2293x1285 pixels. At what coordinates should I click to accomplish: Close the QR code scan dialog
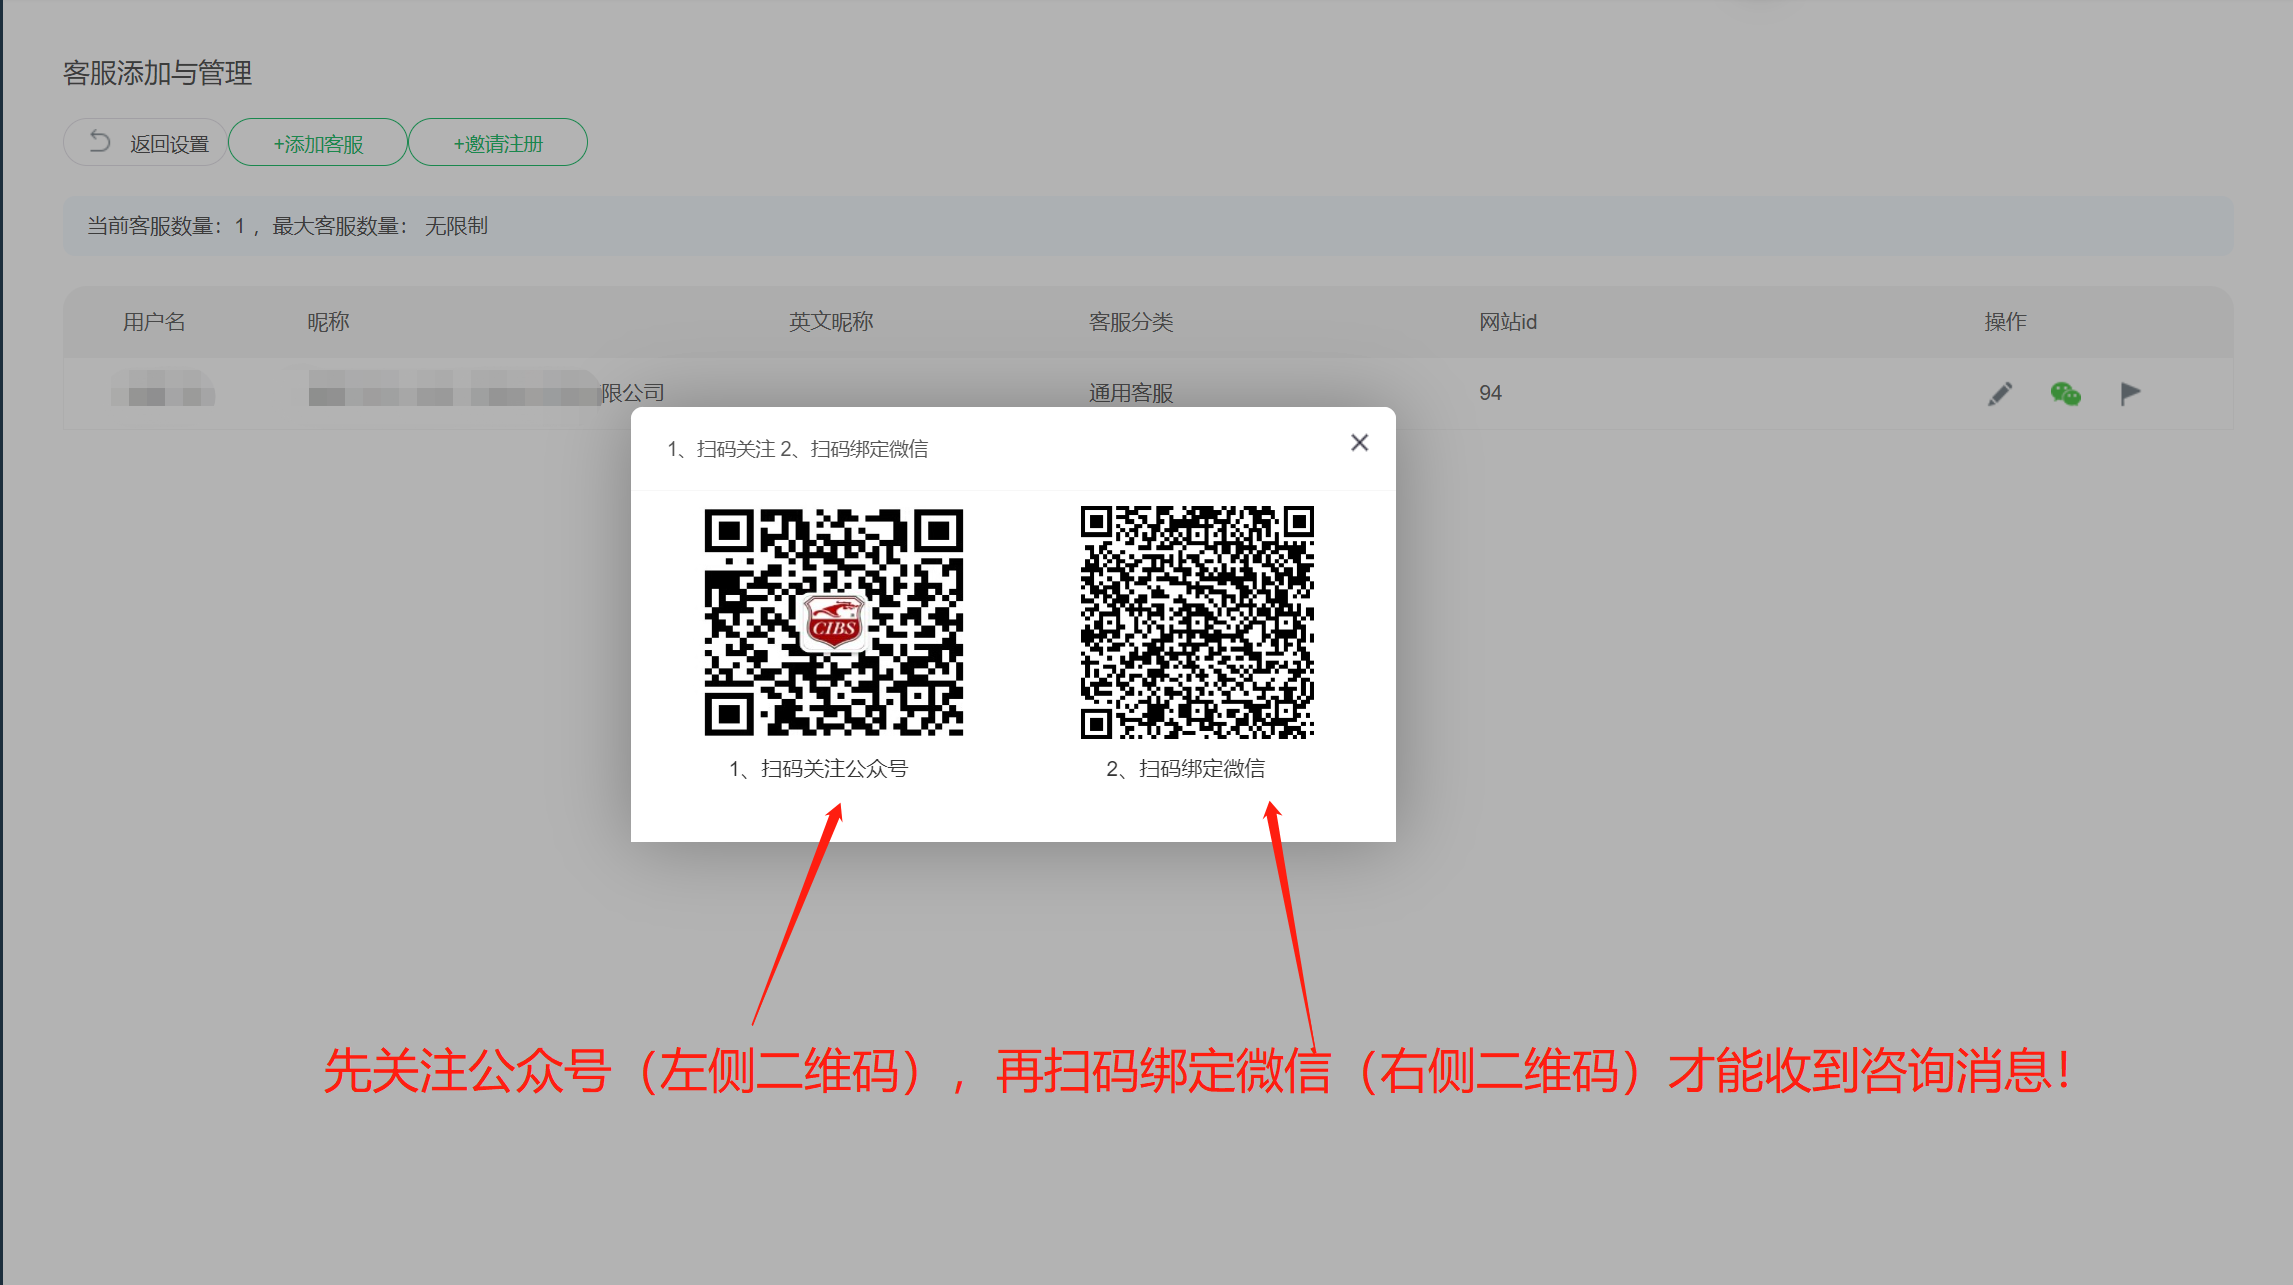pos(1359,443)
